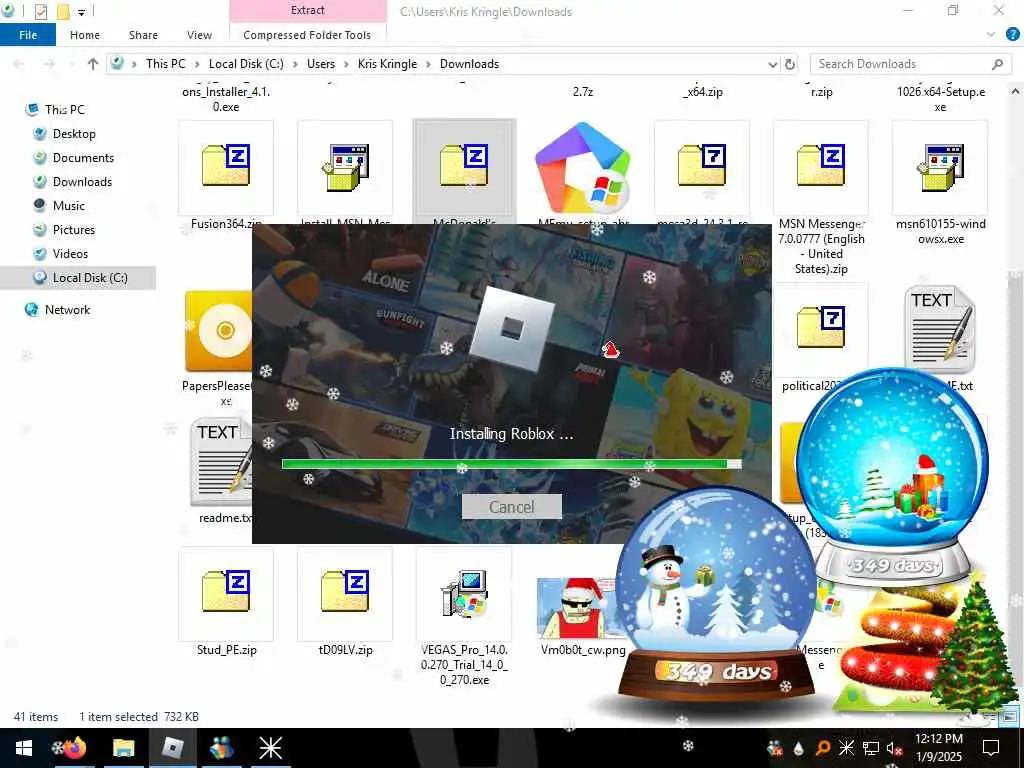Screen dimensions: 1024x768
Task: Select the tD09LV.zip file icon
Action: coord(345,592)
